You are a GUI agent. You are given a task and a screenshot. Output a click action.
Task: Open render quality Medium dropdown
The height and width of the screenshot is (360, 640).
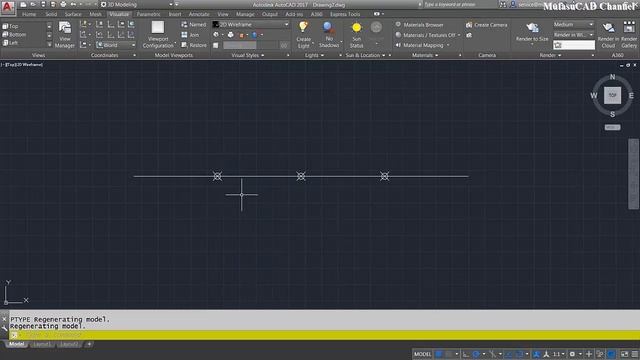[x=573, y=24]
